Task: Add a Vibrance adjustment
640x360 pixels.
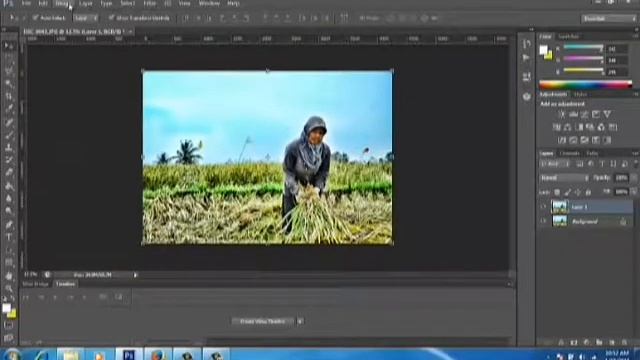Action: (x=607, y=114)
